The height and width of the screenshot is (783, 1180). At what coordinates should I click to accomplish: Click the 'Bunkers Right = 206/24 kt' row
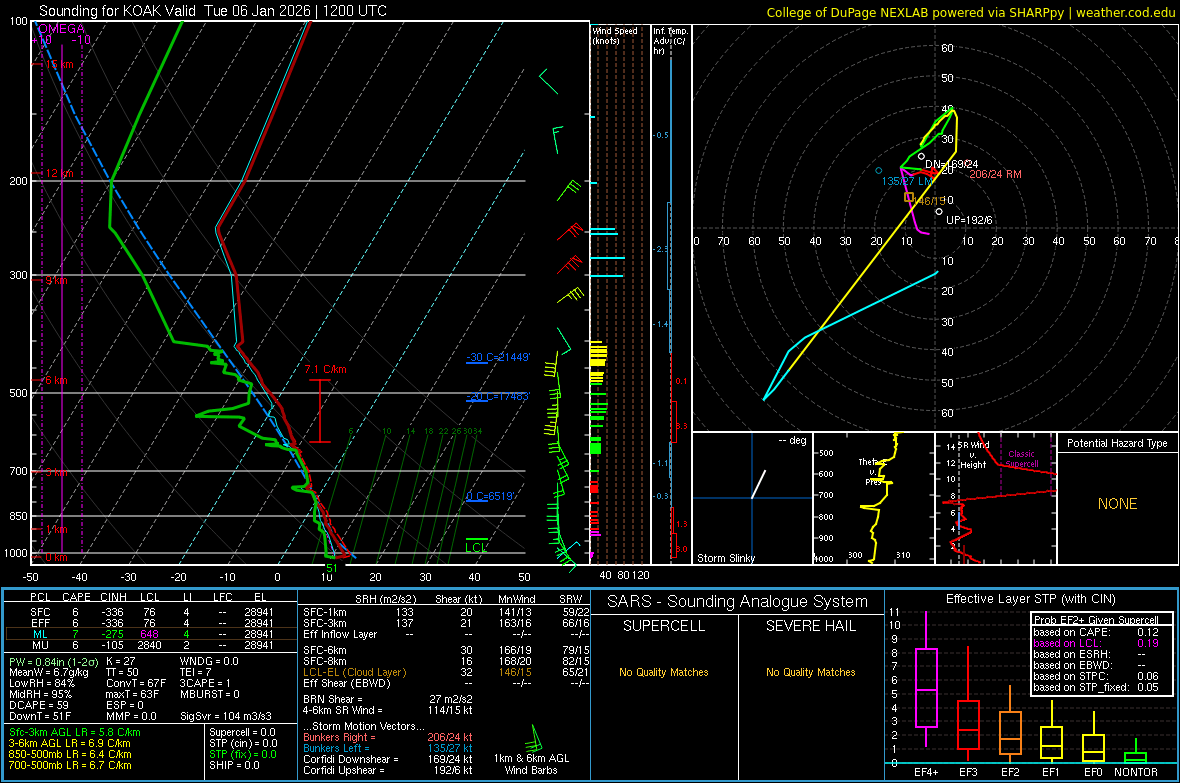pos(388,738)
